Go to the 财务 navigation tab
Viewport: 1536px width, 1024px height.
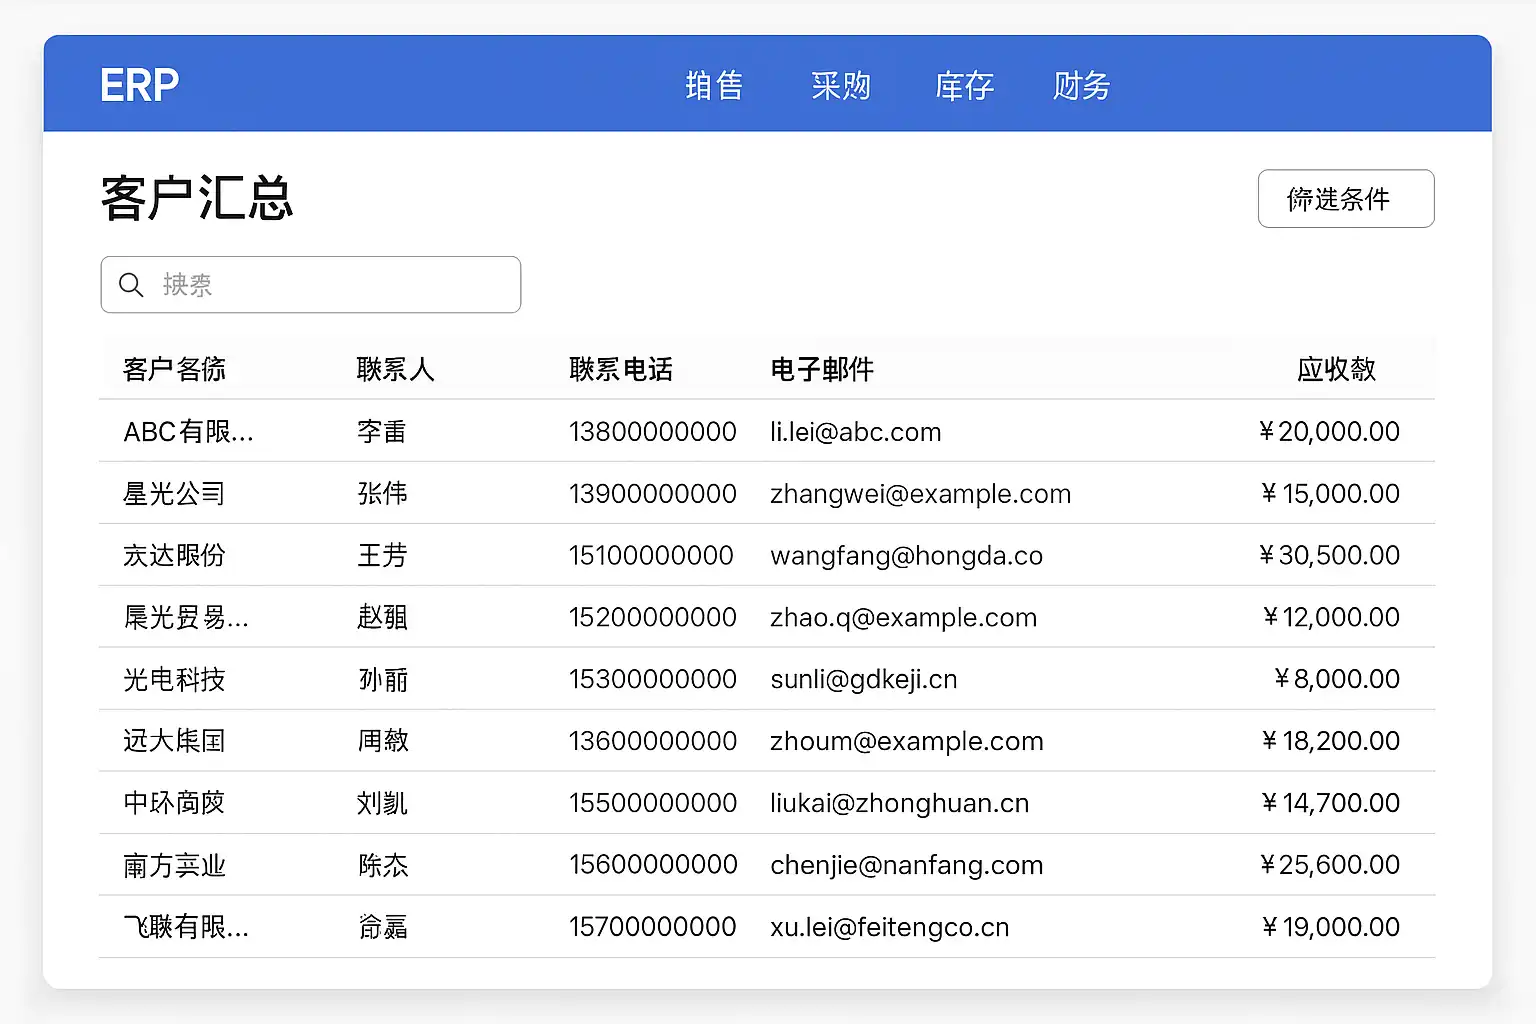click(x=1081, y=86)
